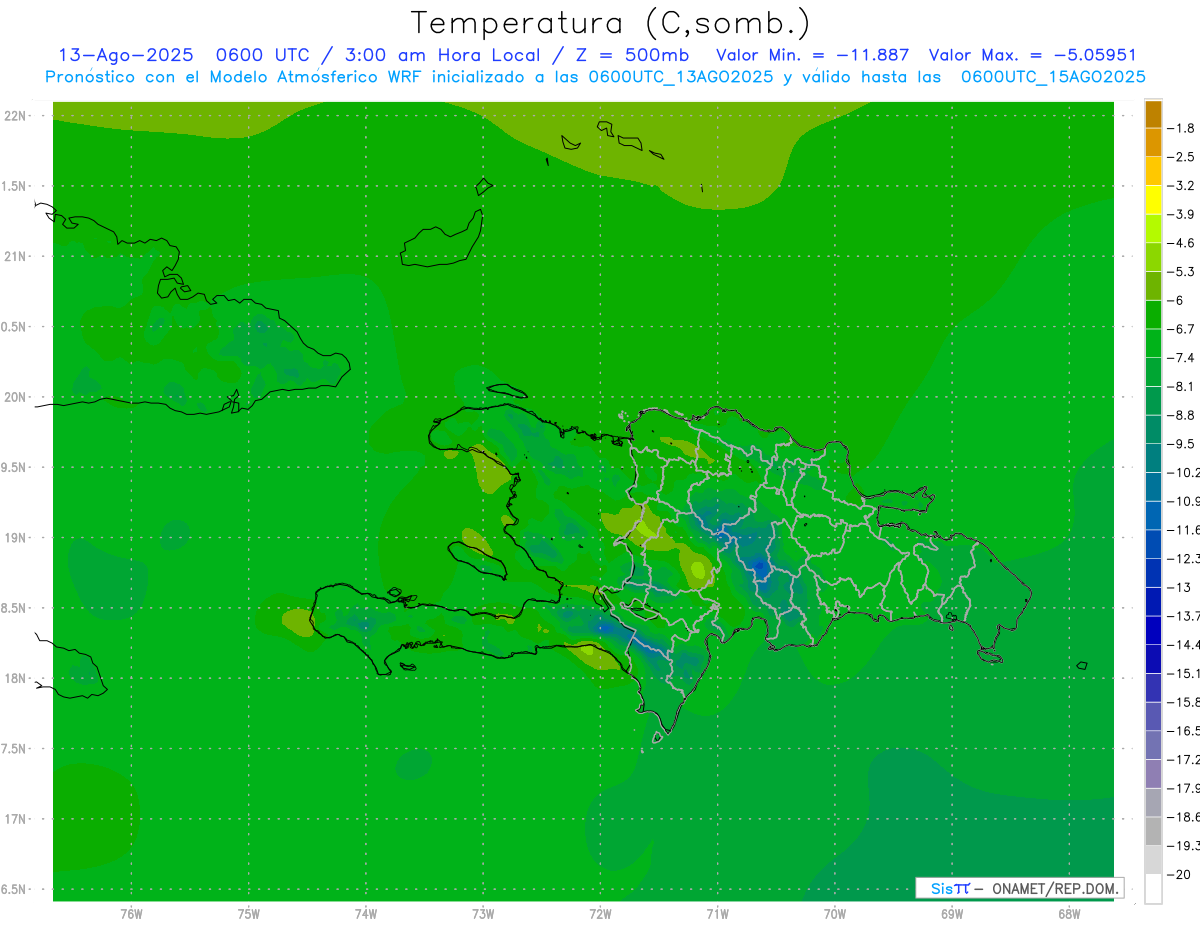Click longitude label "70W"
This screenshot has width=1200, height=927.
[x=834, y=914]
